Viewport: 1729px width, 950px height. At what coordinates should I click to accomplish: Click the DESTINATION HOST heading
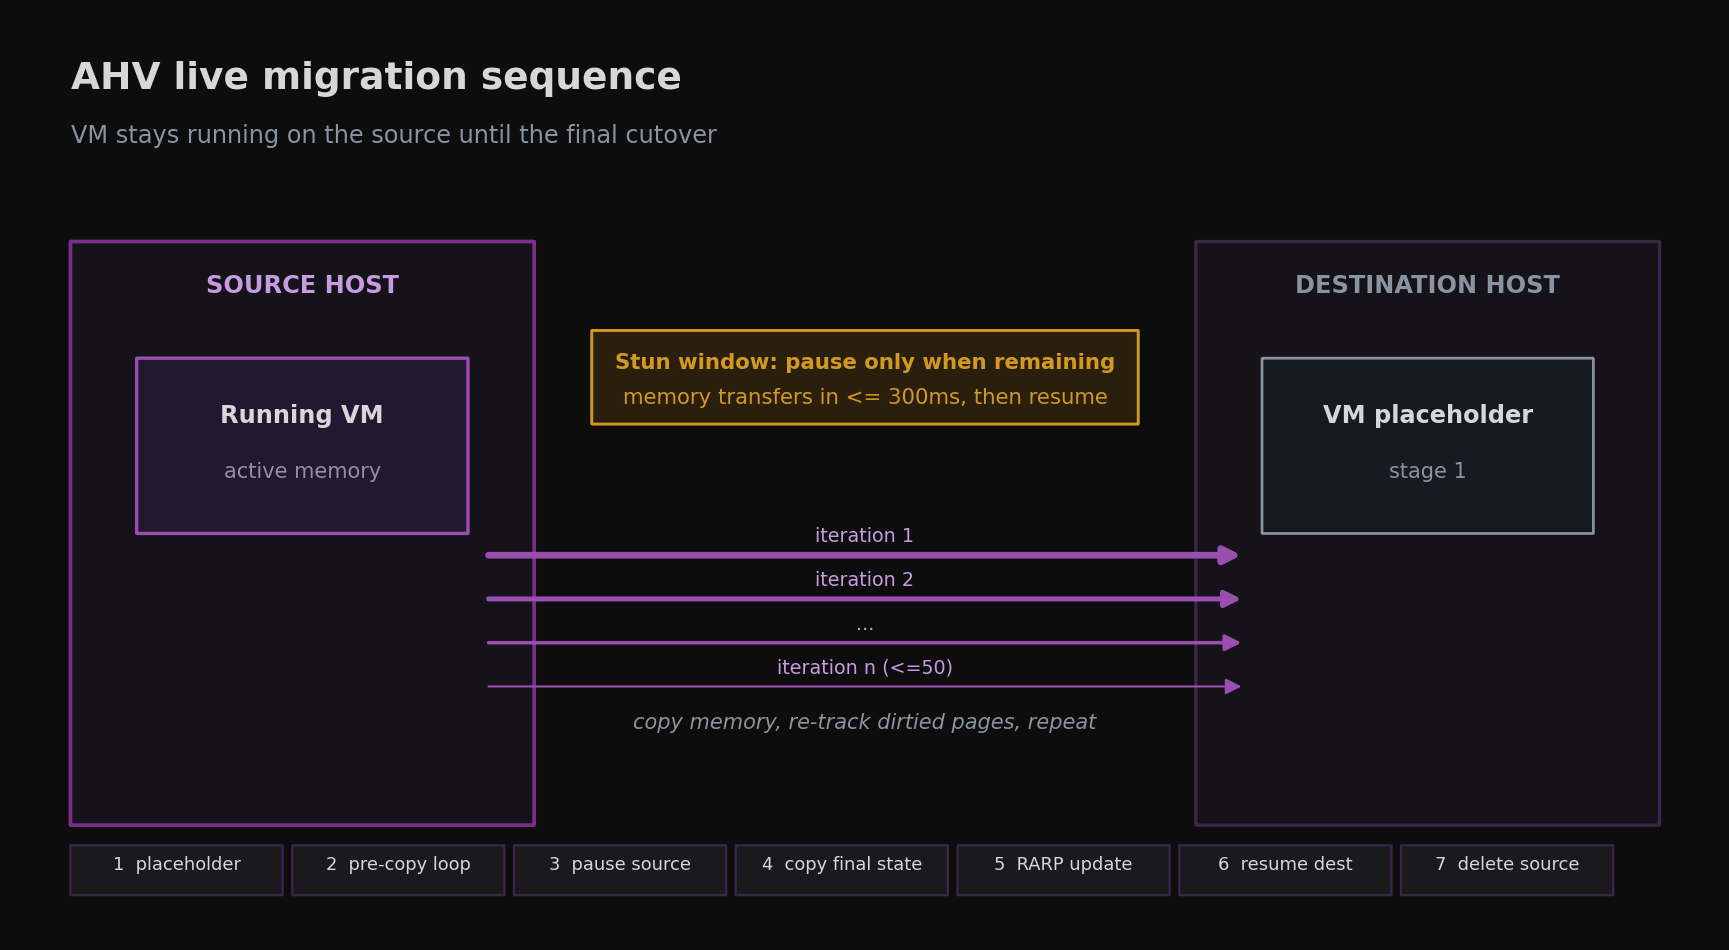click(1427, 285)
